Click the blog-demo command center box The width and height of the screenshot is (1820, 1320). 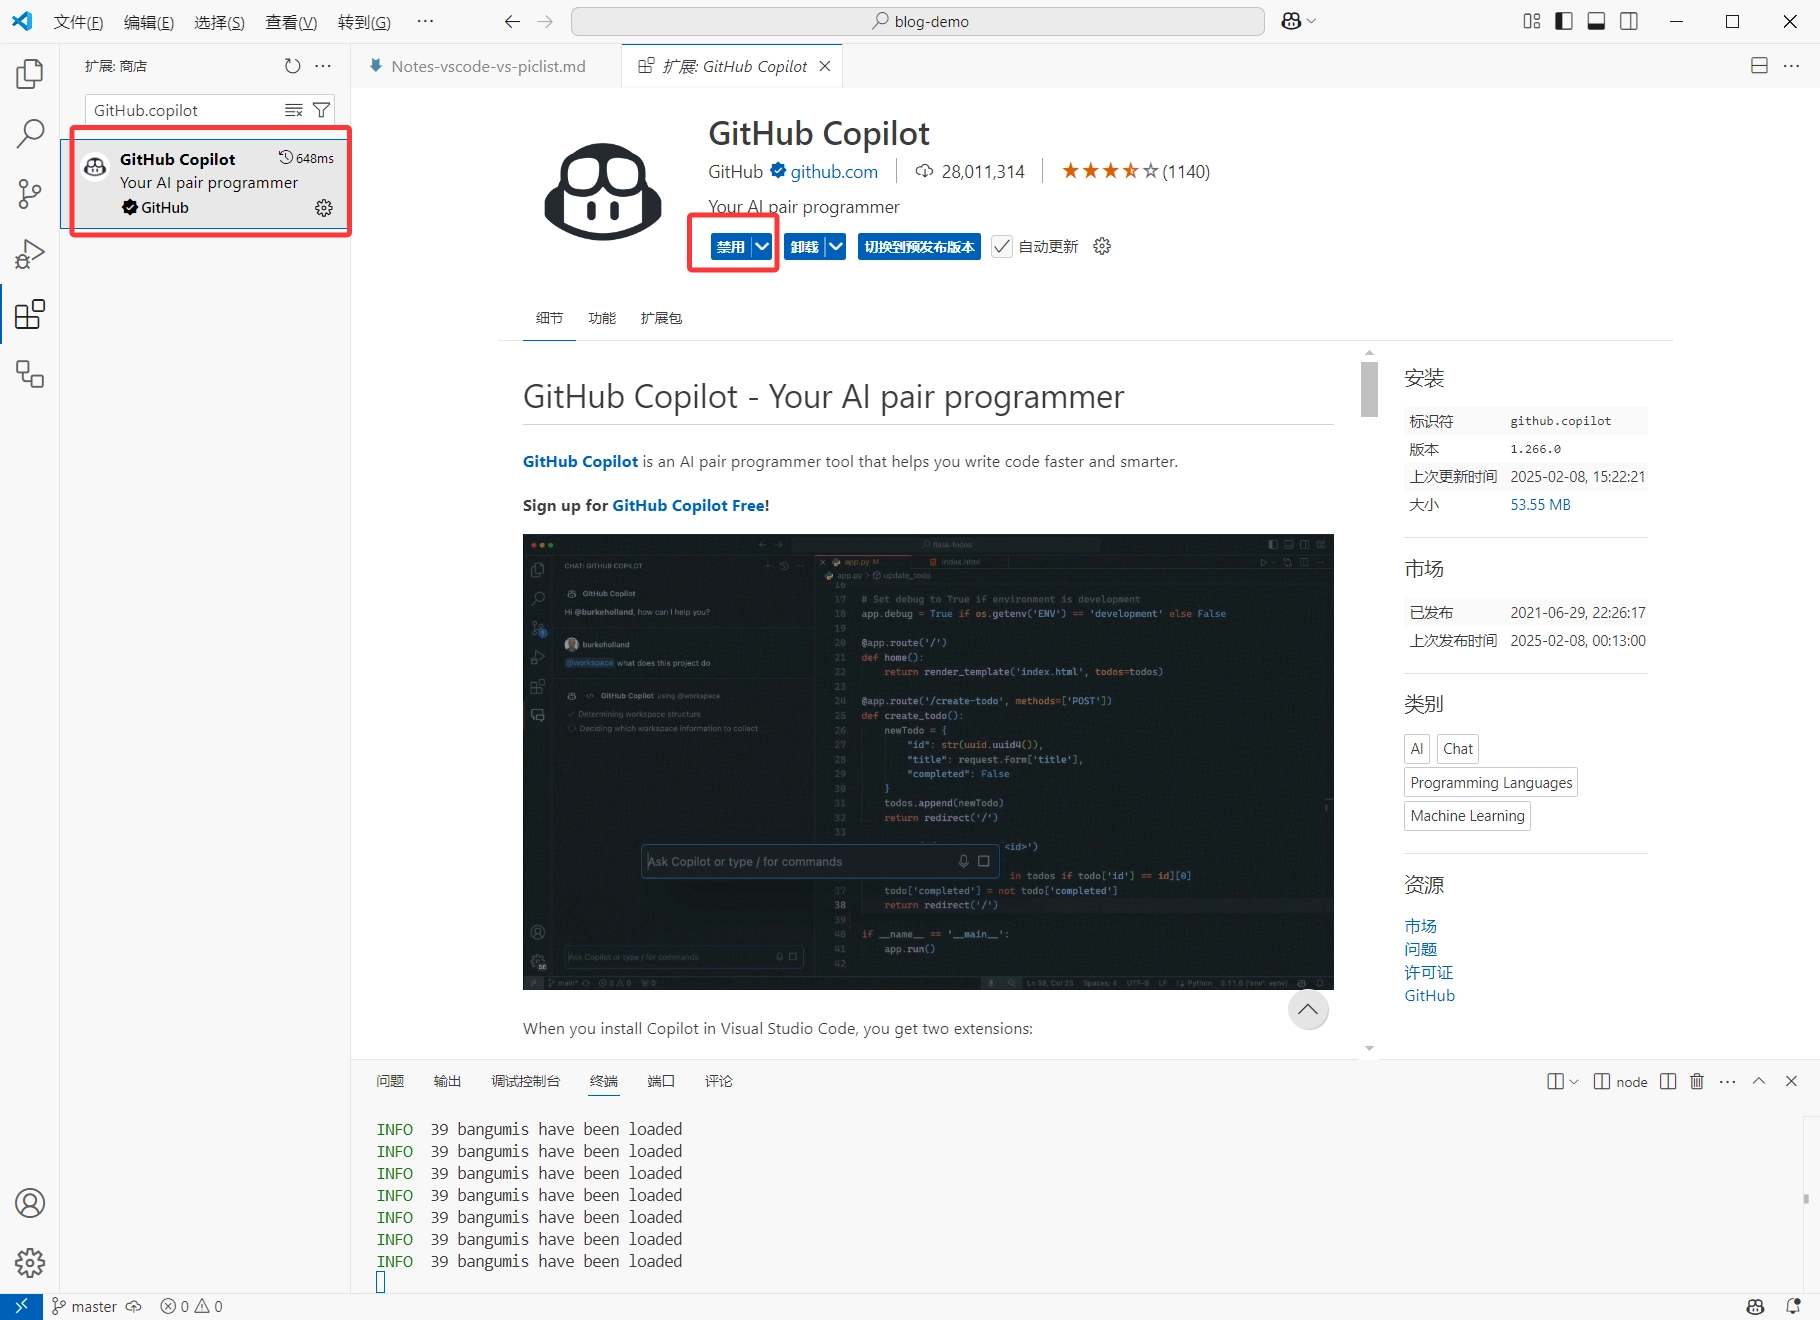[x=918, y=21]
